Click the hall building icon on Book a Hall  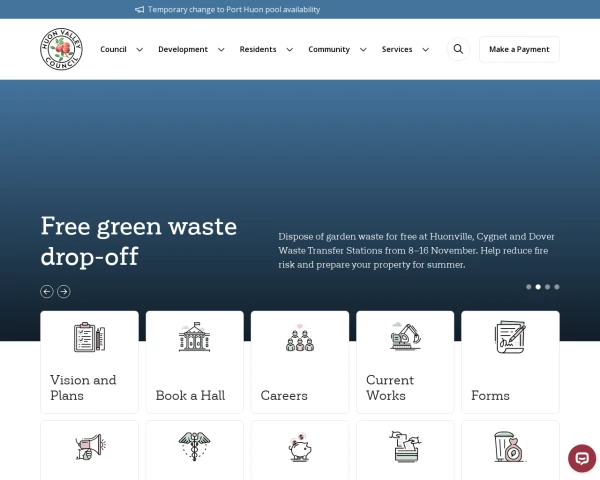click(194, 337)
